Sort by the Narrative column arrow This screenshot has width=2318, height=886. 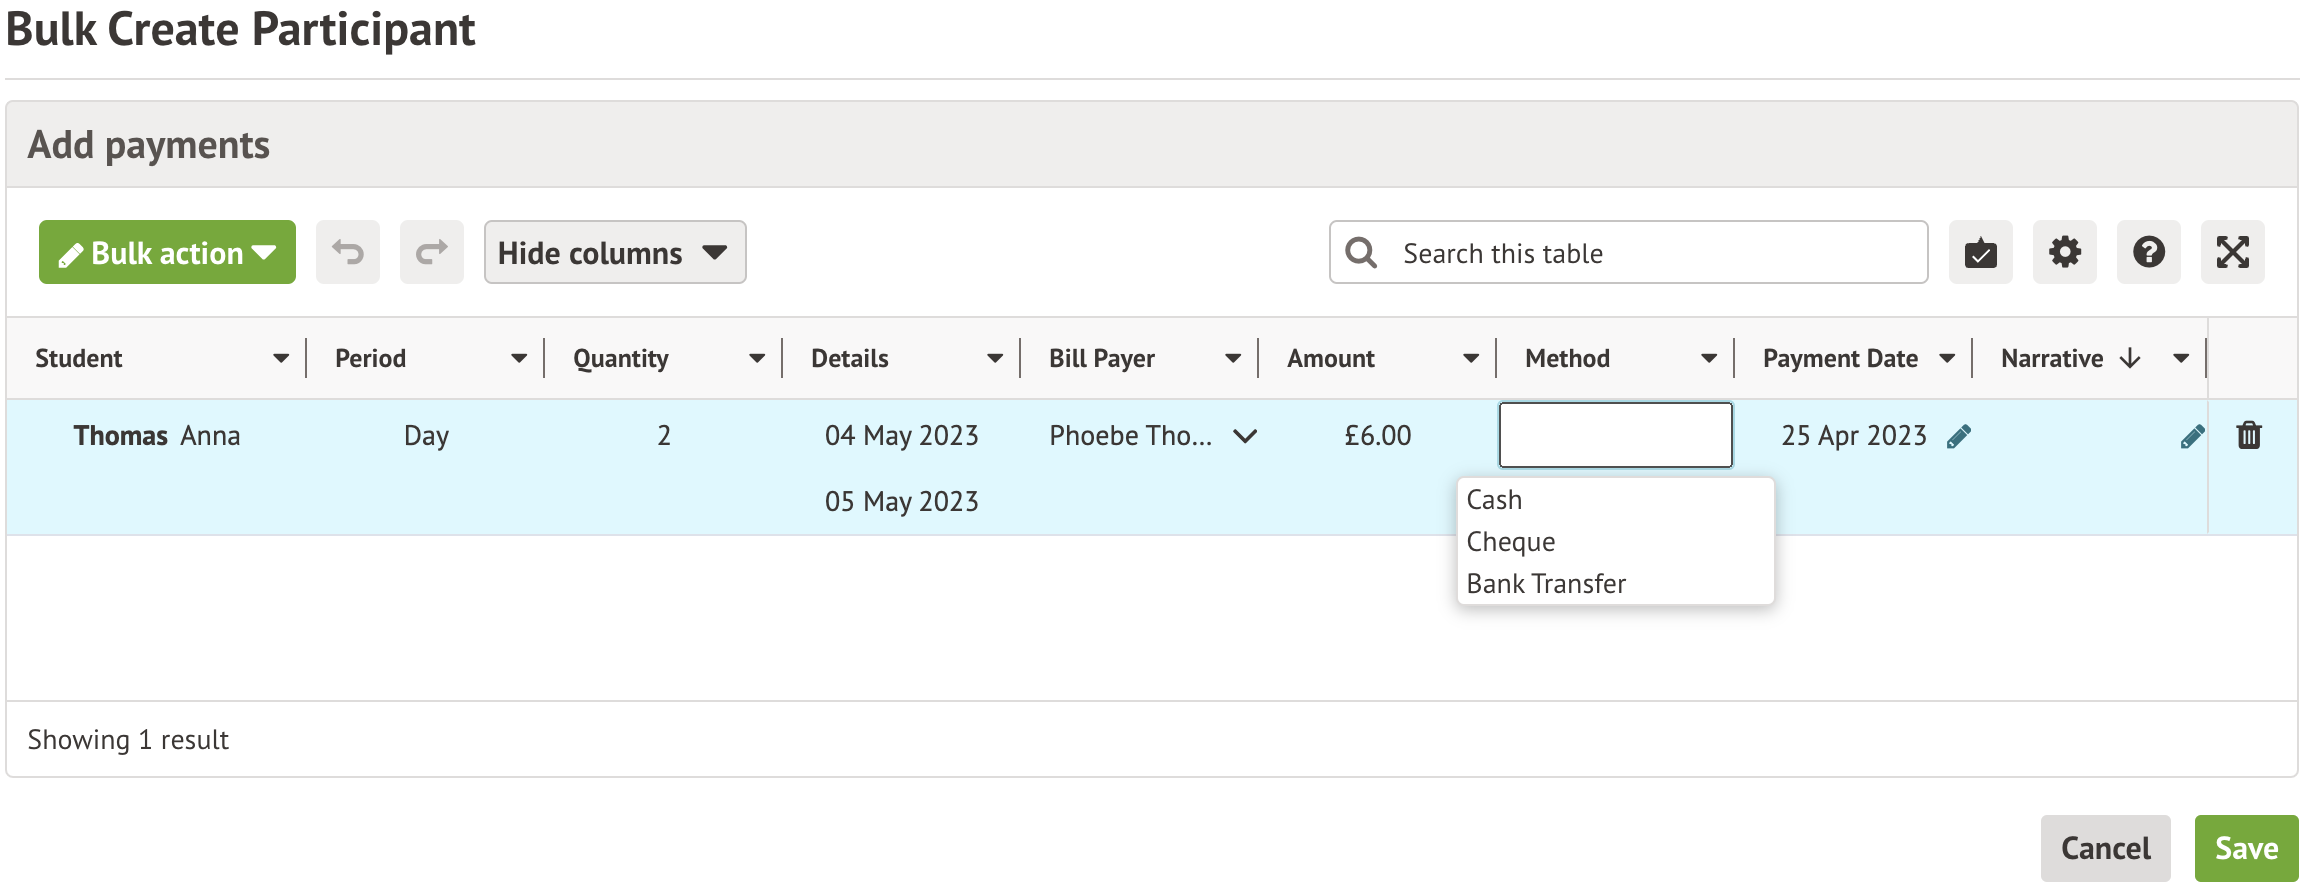coord(2130,358)
